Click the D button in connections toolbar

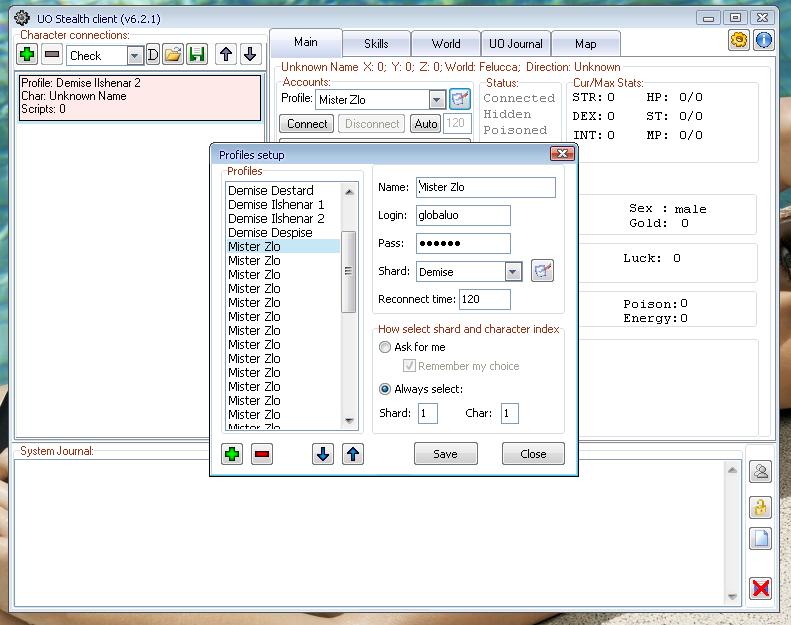(x=153, y=54)
